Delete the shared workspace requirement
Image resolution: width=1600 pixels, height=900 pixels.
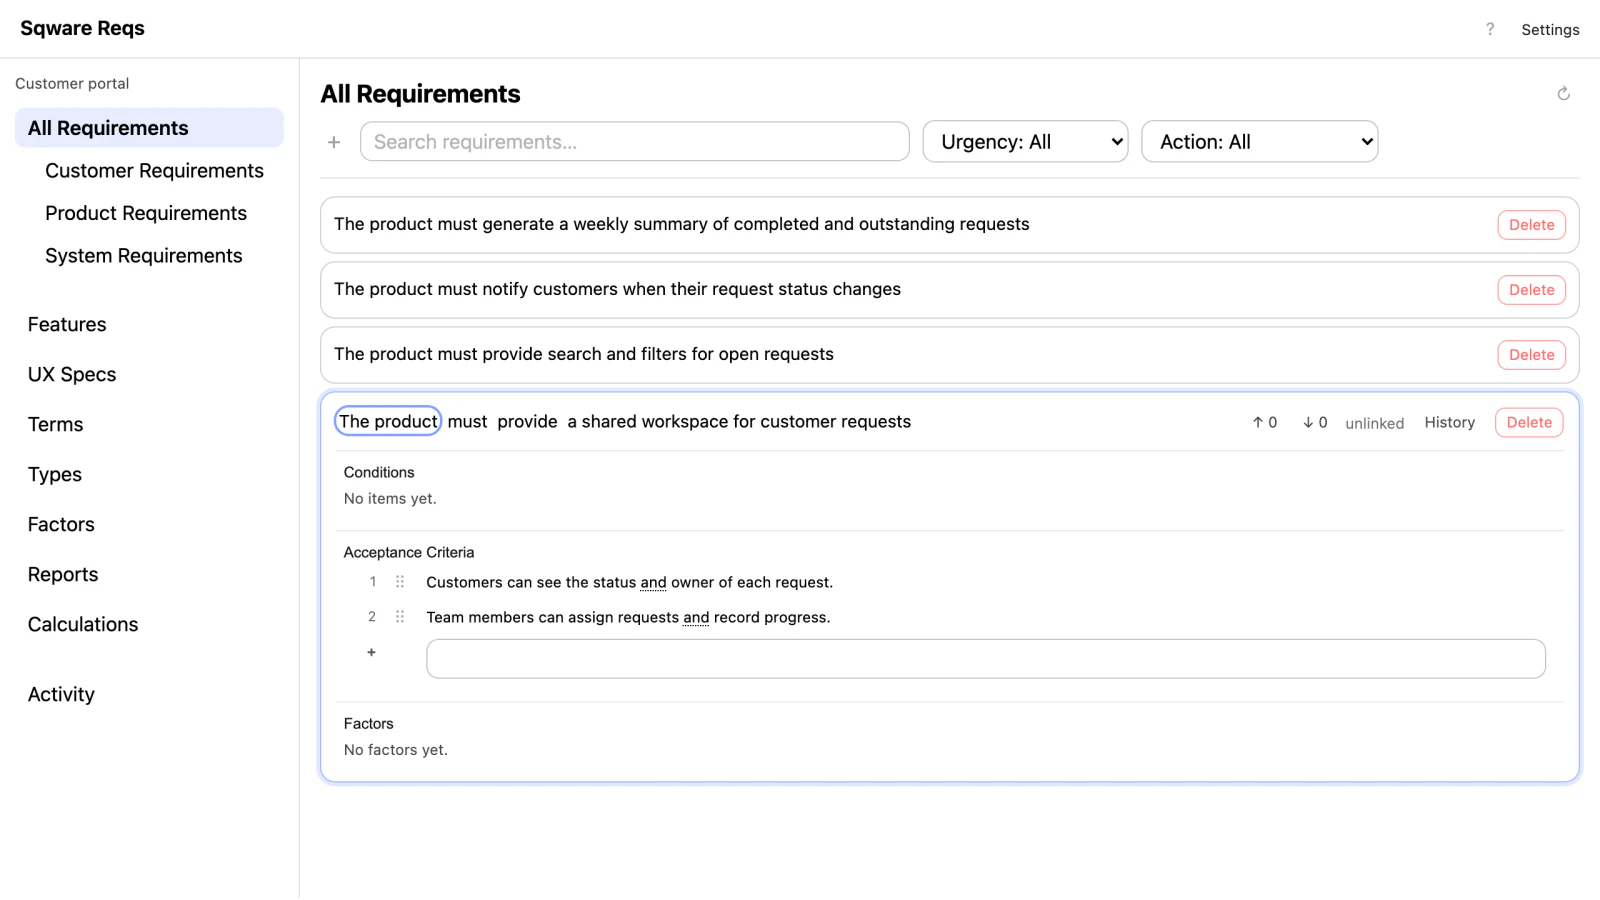coord(1529,423)
